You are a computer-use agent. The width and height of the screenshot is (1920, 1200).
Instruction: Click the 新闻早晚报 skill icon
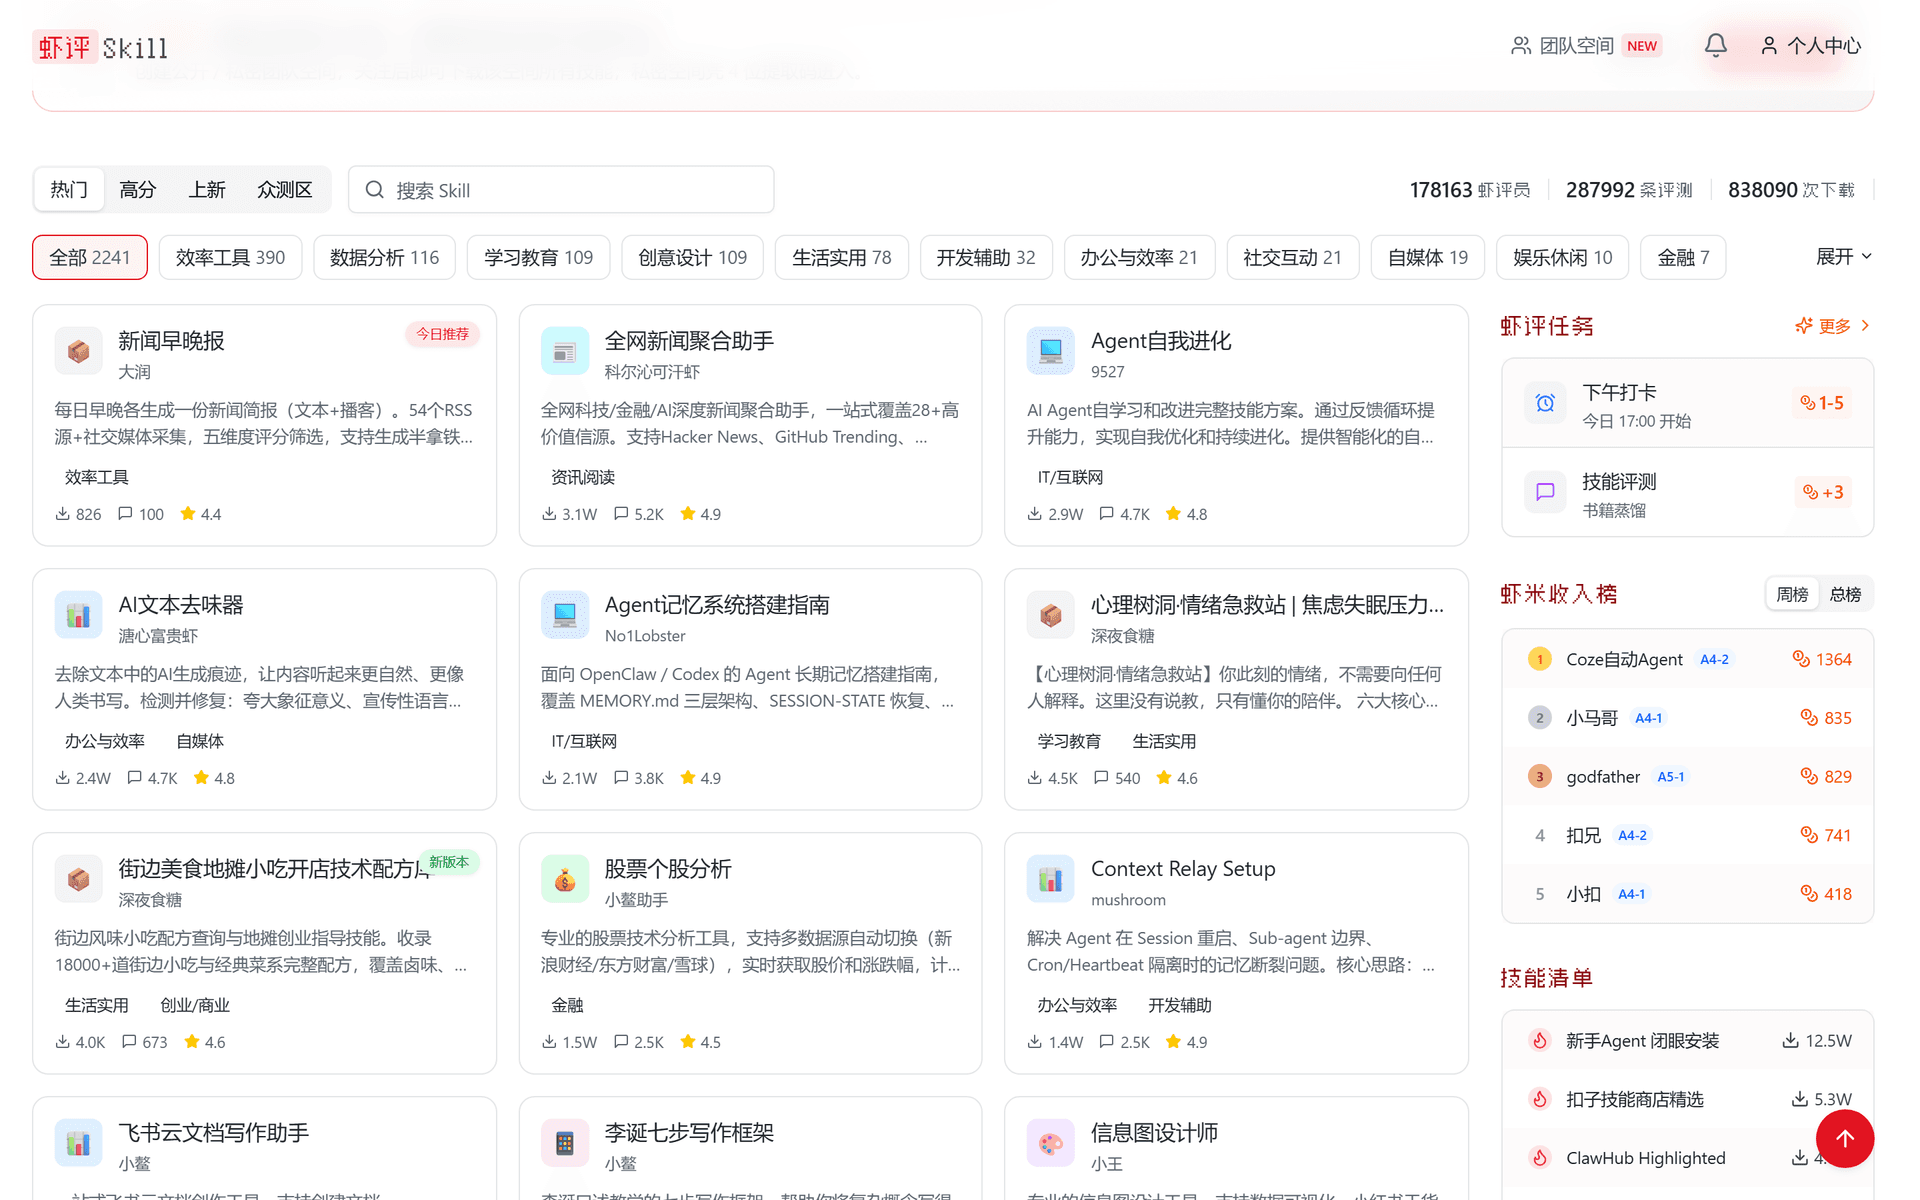coord(78,351)
